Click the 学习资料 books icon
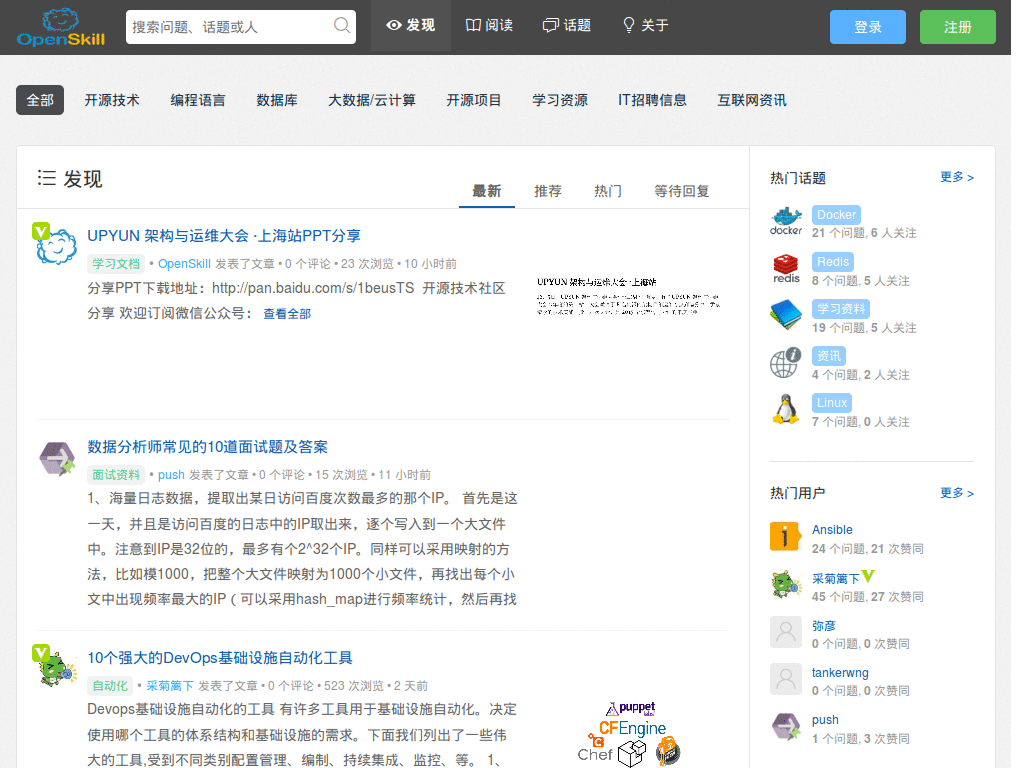Image resolution: width=1024 pixels, height=768 pixels. point(786,315)
